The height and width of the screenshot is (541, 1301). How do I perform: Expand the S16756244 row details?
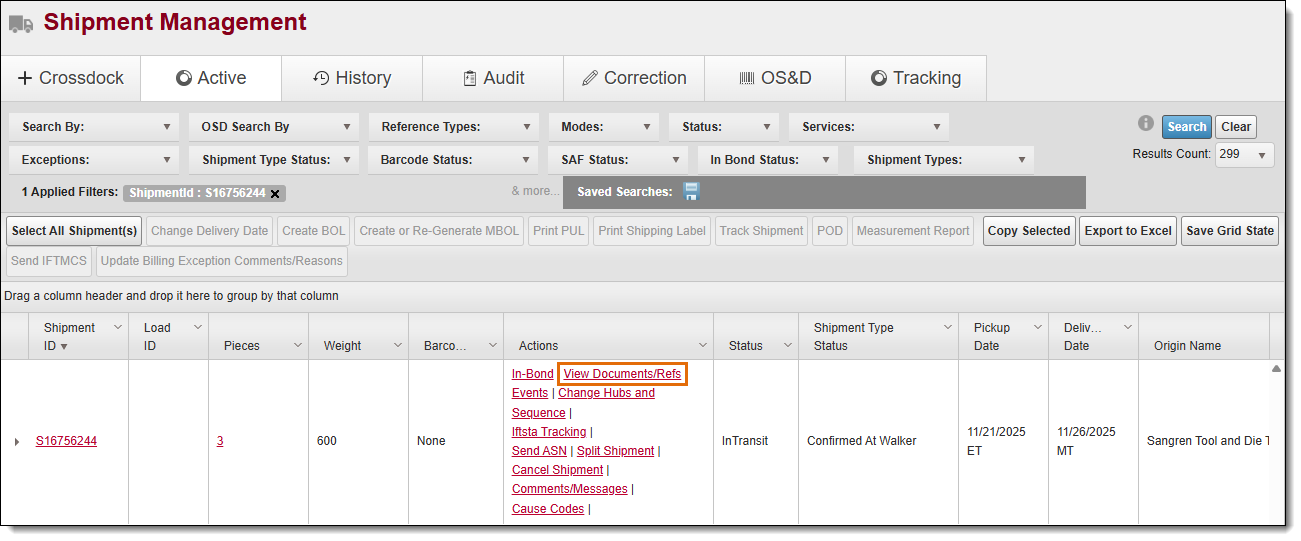(16, 442)
